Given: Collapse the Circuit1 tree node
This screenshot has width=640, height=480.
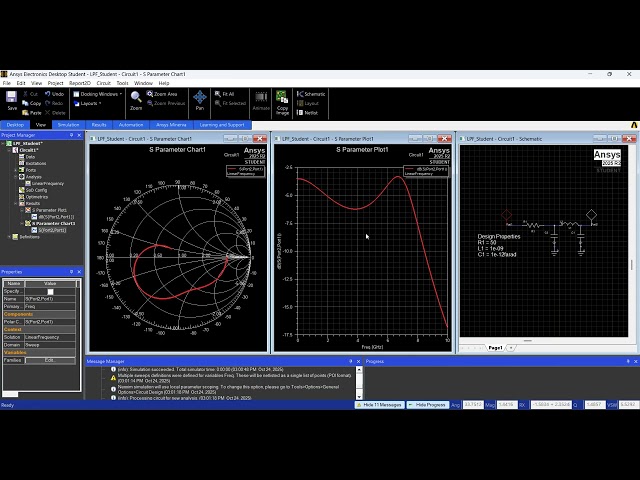Looking at the screenshot, I should (9, 150).
